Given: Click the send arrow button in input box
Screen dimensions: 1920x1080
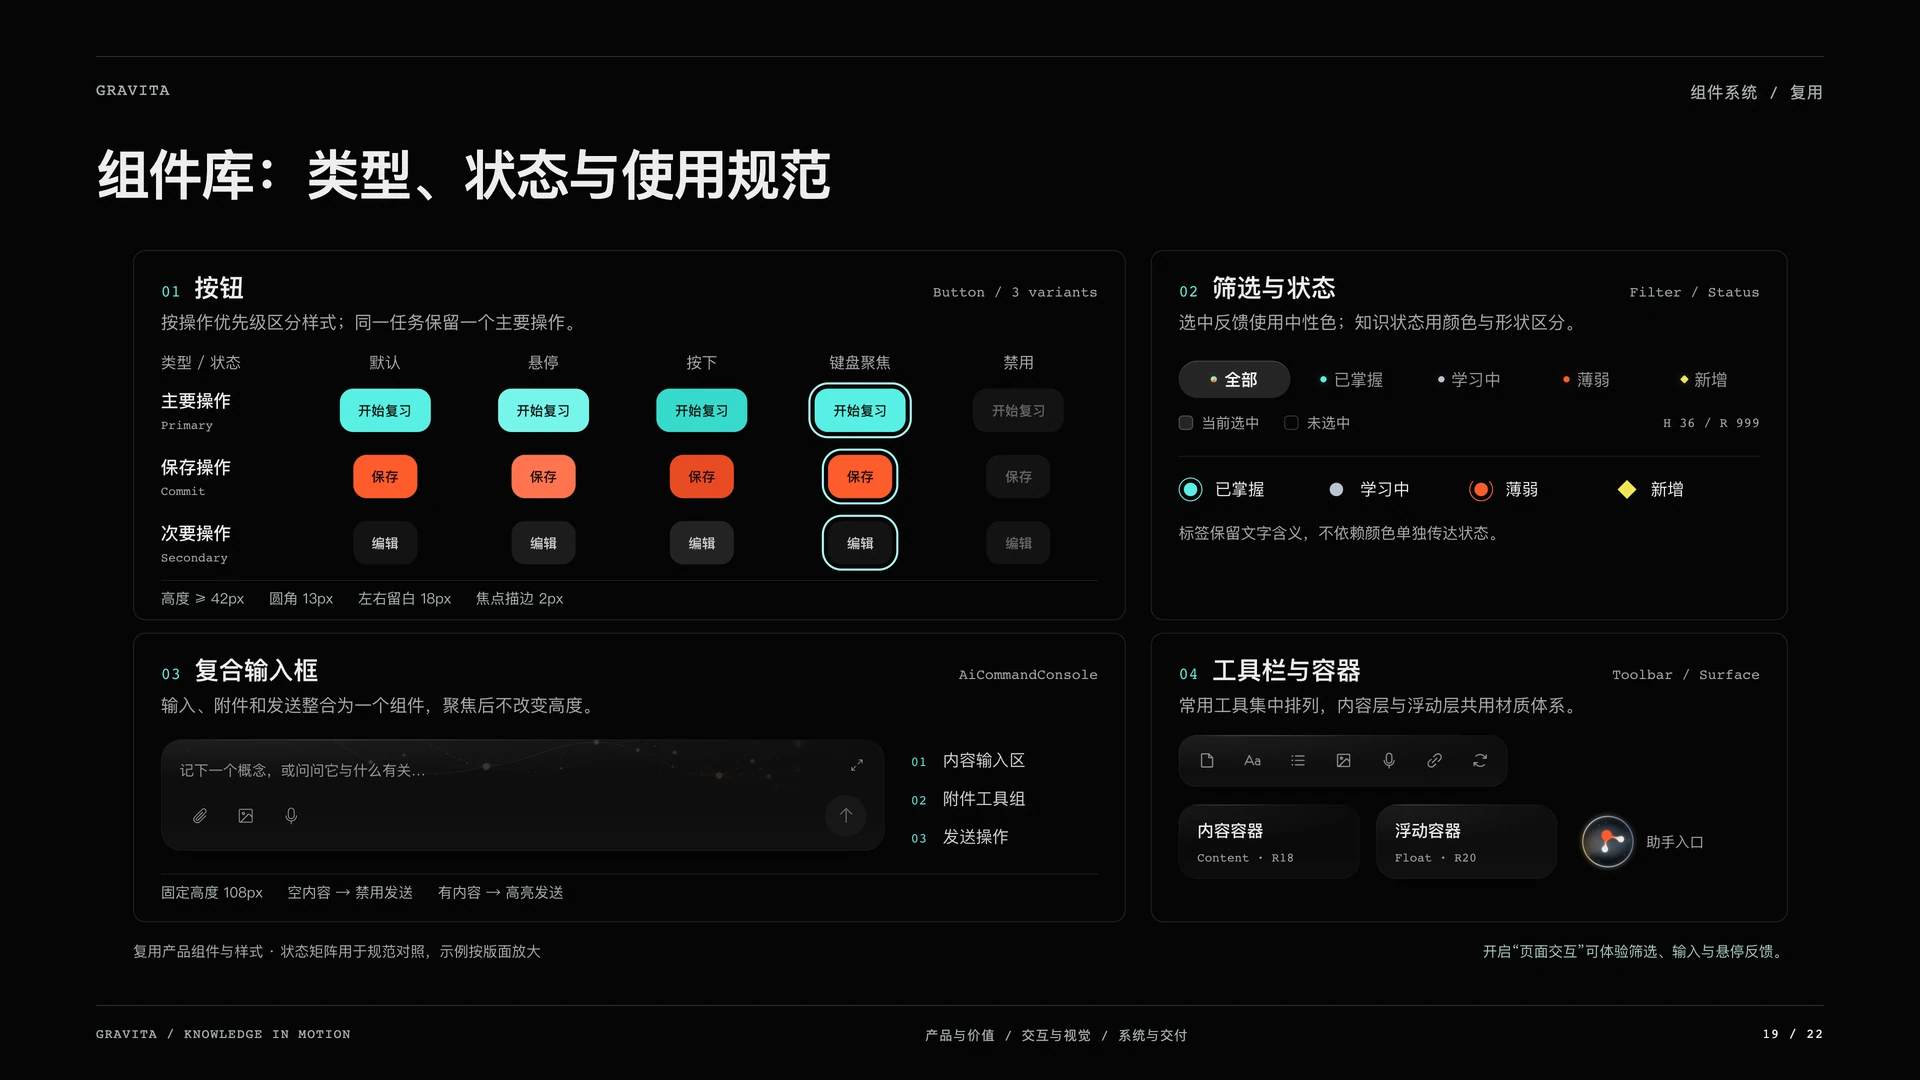Looking at the screenshot, I should (x=846, y=815).
